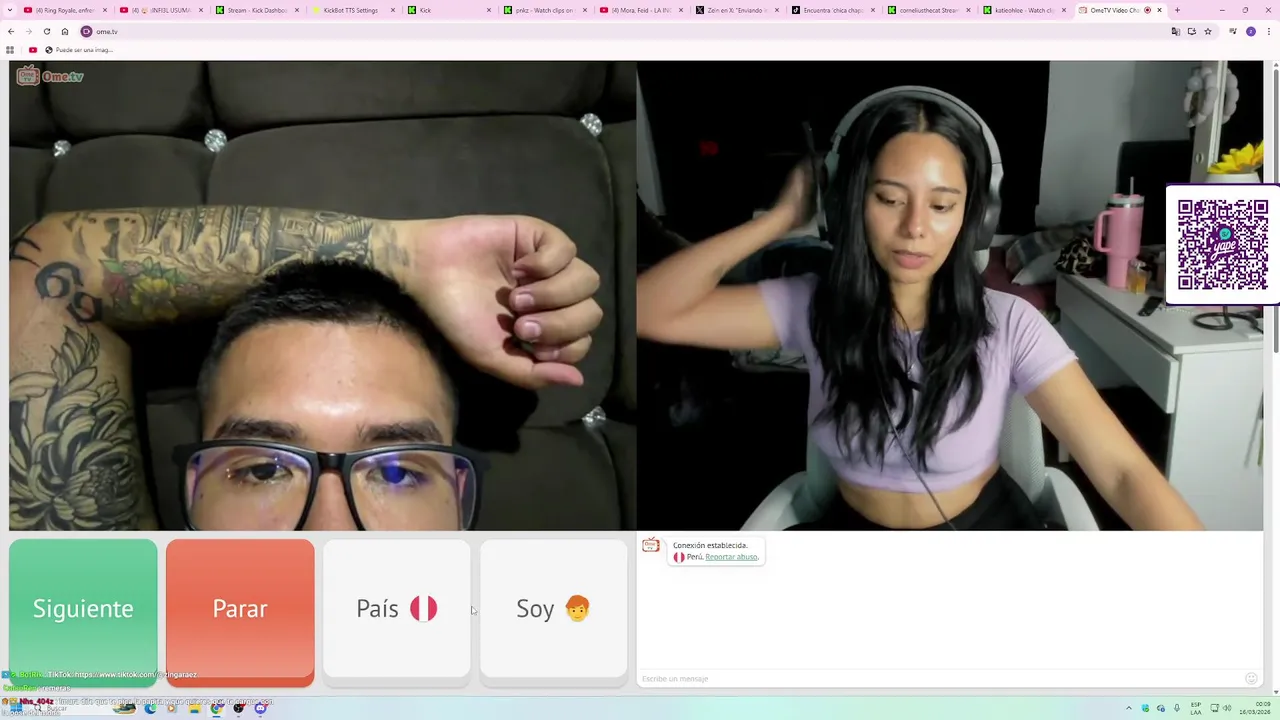The image size is (1280, 720).
Task: Click the Chrome taskbar icon
Action: [x=217, y=708]
